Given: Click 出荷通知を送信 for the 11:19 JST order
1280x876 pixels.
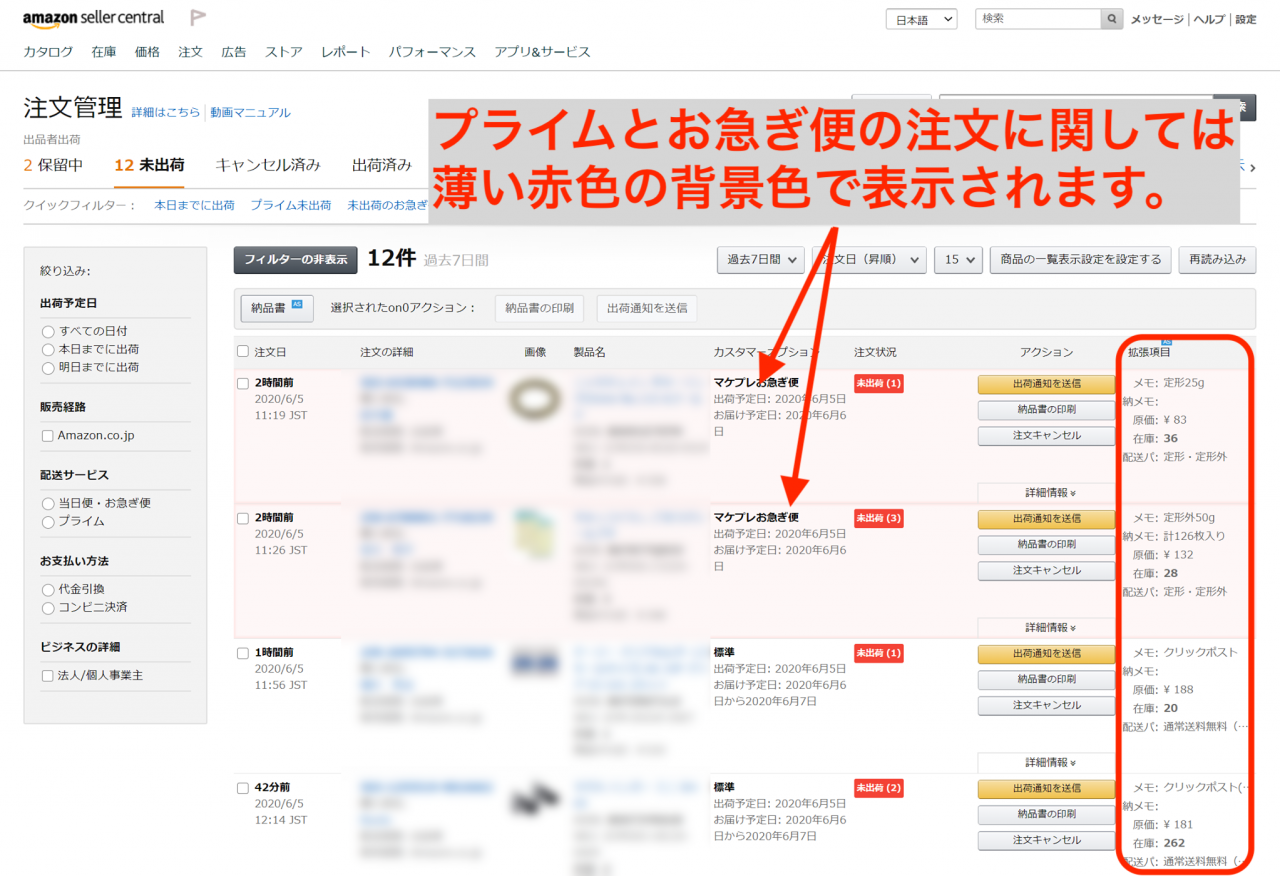Looking at the screenshot, I should point(1046,383).
